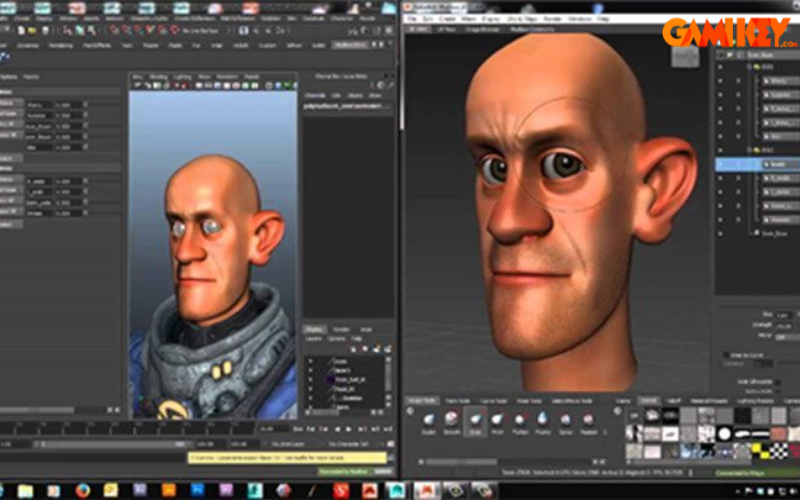
Task: Click the Mudbox view cube
Action: (x=685, y=57)
